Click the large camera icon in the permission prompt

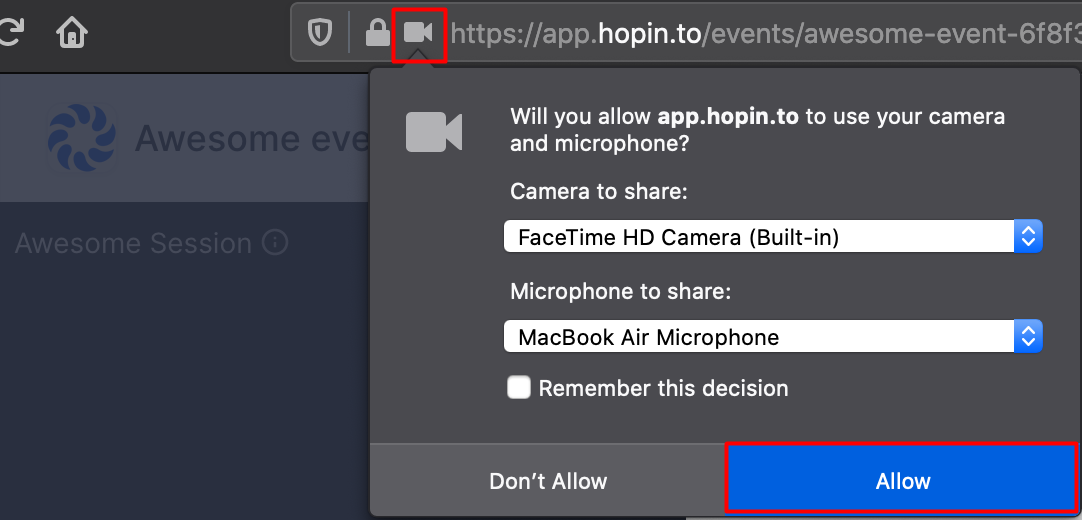click(x=433, y=131)
